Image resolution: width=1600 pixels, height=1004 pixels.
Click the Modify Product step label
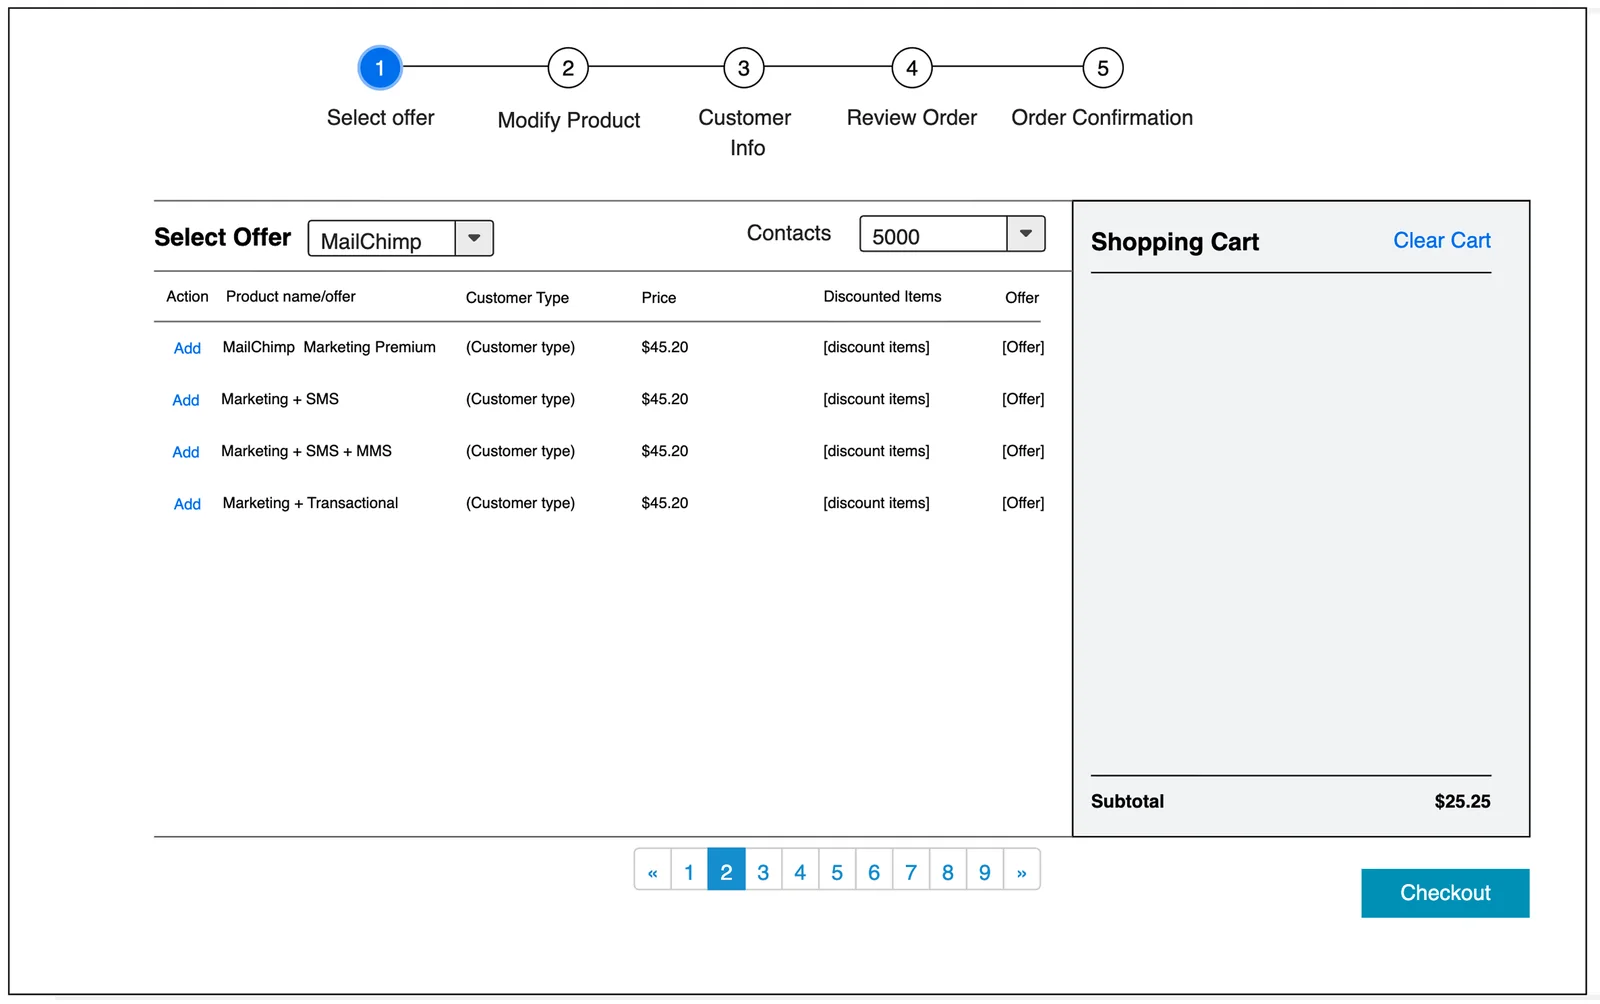click(569, 120)
